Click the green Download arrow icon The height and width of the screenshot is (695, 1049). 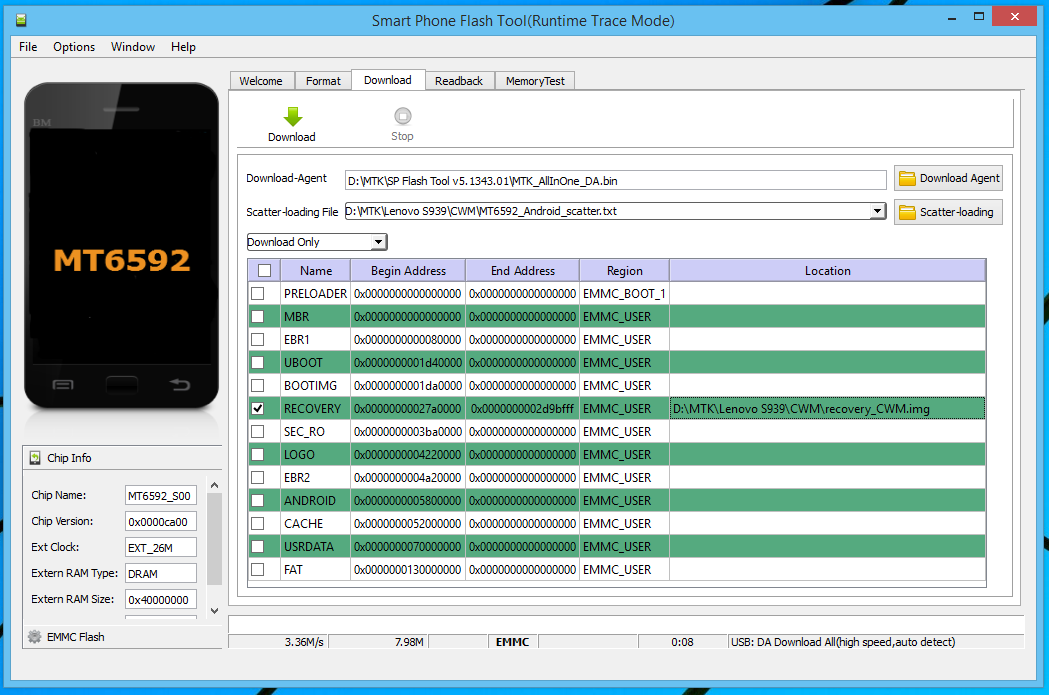click(292, 116)
